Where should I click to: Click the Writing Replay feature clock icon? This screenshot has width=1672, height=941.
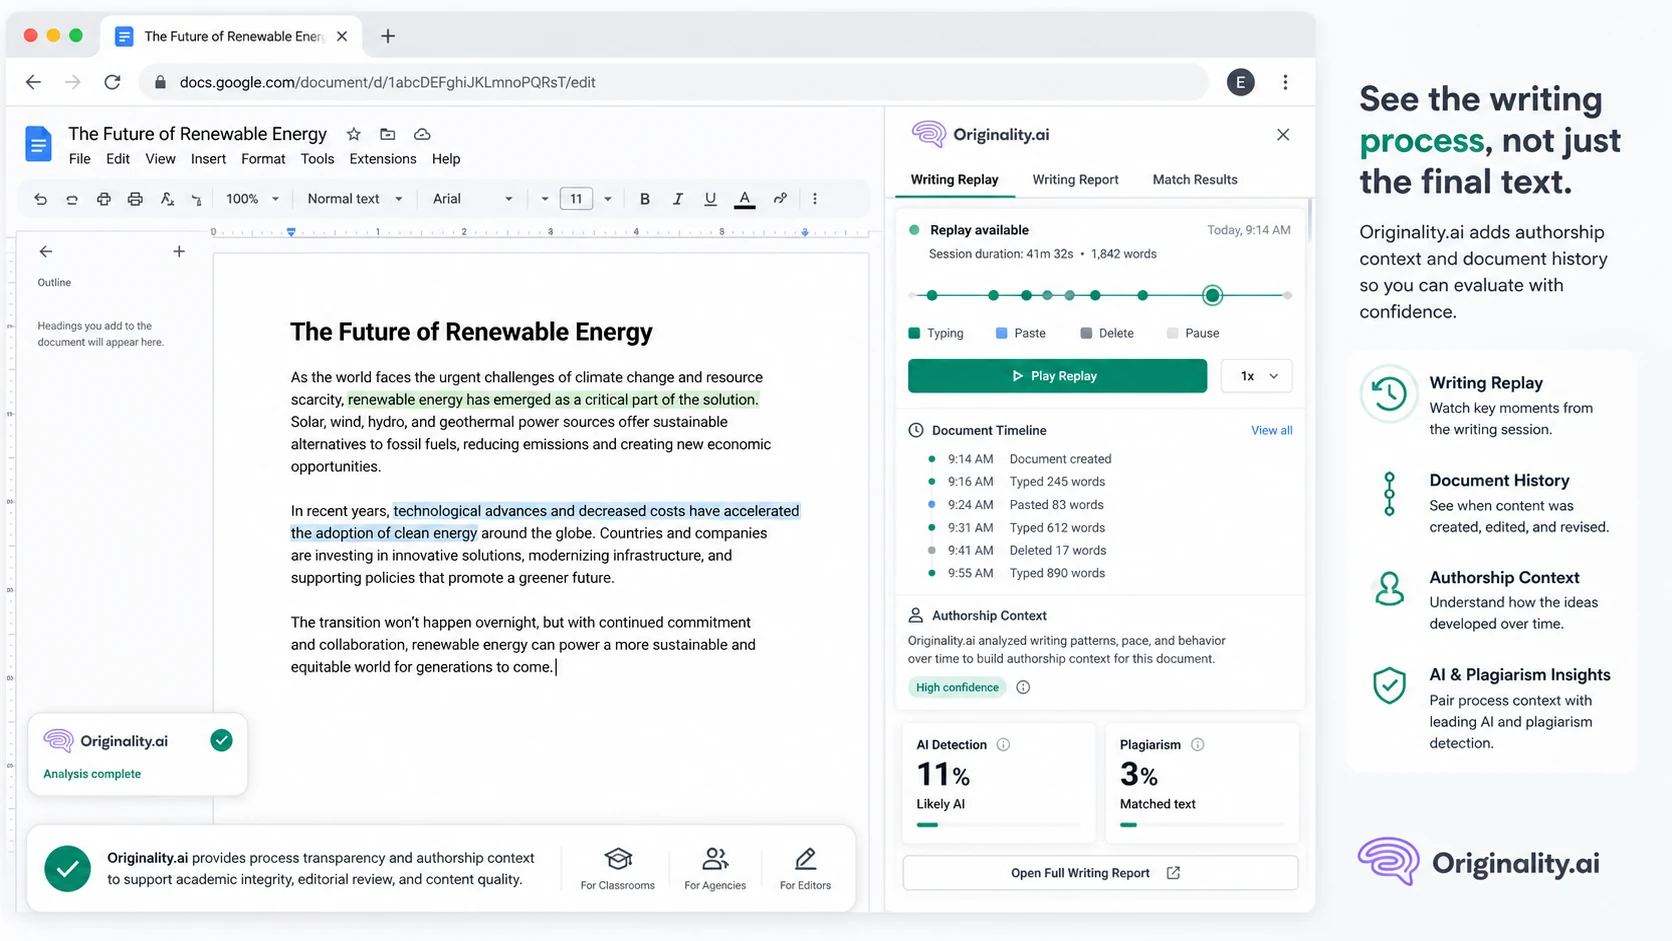(1389, 394)
